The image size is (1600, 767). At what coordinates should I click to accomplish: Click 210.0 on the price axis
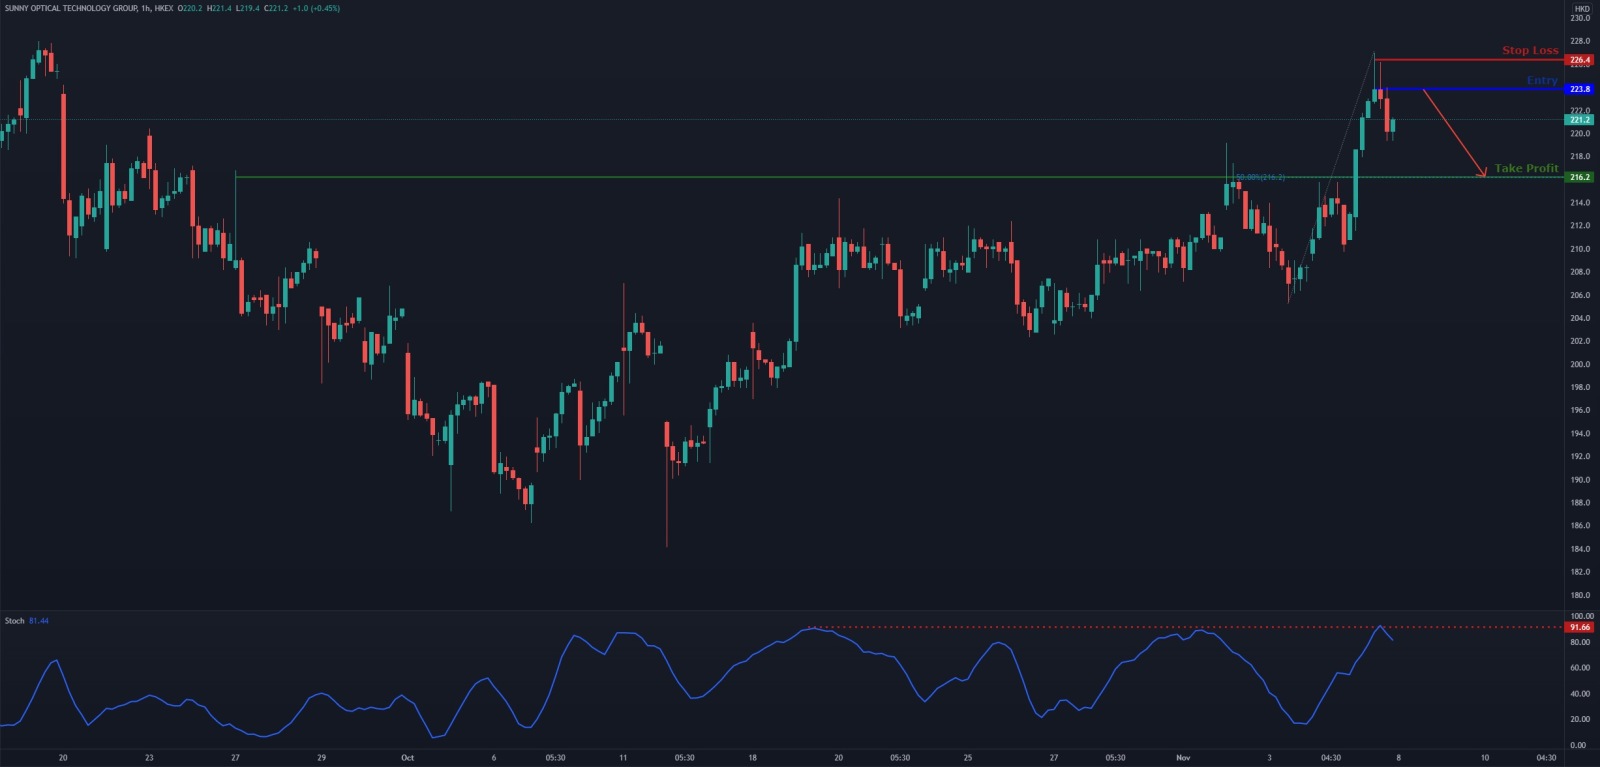(1580, 249)
